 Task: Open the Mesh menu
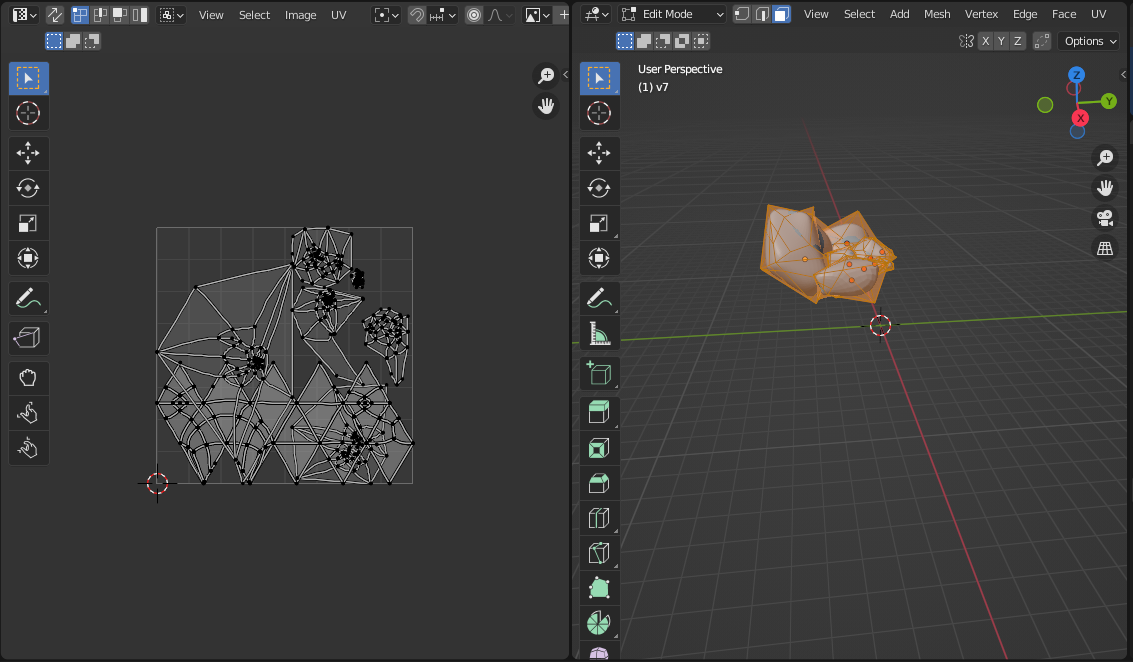(937, 14)
